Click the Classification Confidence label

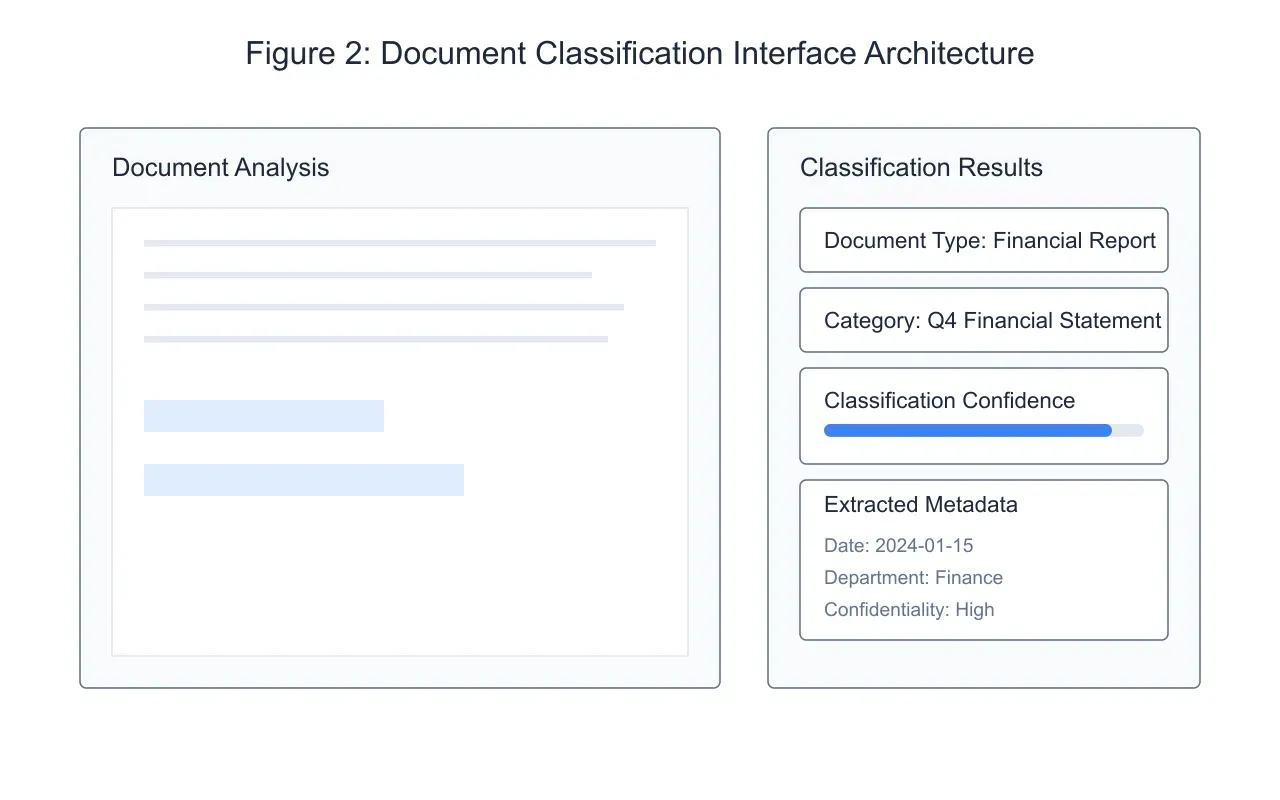pyautogui.click(x=949, y=400)
